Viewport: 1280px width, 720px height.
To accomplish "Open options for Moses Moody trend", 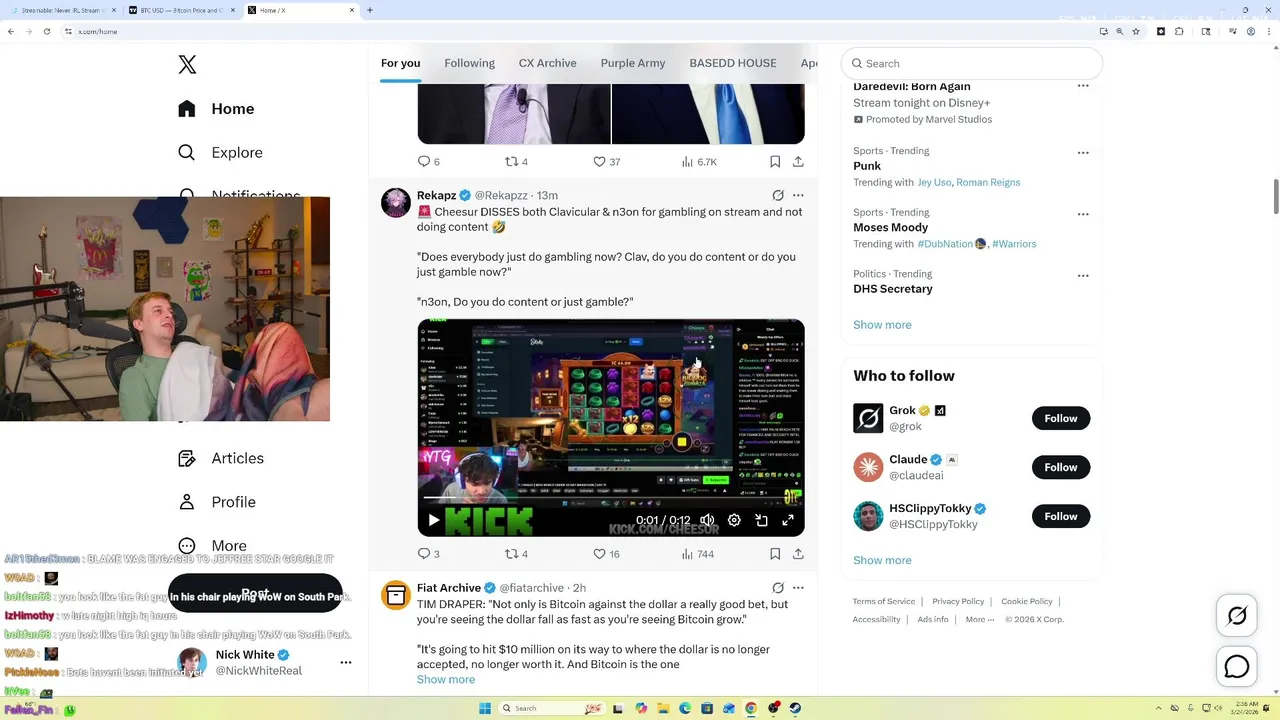I will coord(1083,214).
